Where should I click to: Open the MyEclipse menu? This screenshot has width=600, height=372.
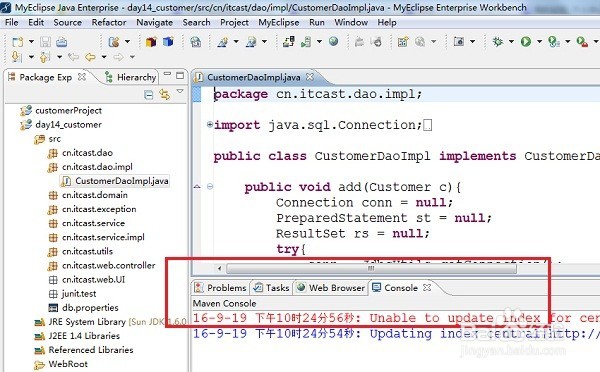coord(279,23)
